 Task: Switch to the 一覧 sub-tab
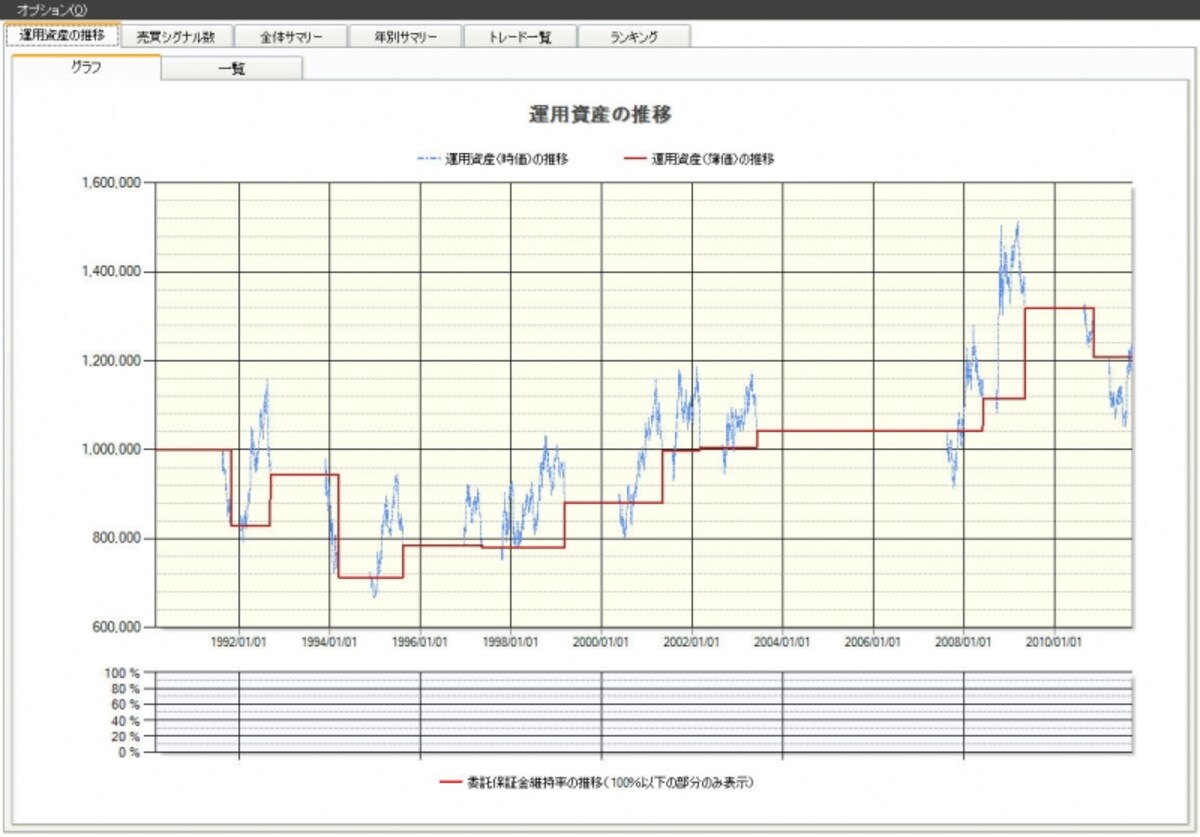click(232, 69)
